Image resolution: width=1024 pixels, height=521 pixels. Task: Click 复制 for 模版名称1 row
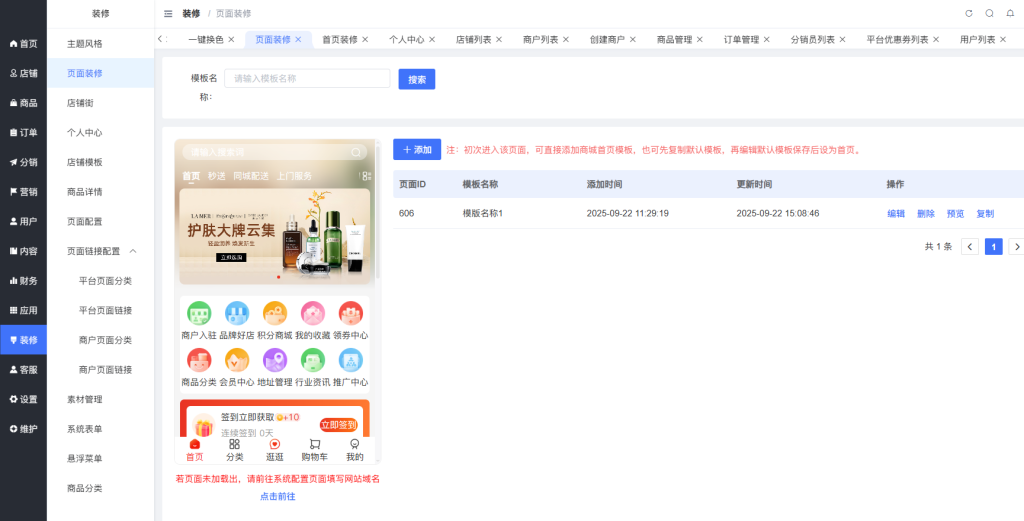[985, 213]
